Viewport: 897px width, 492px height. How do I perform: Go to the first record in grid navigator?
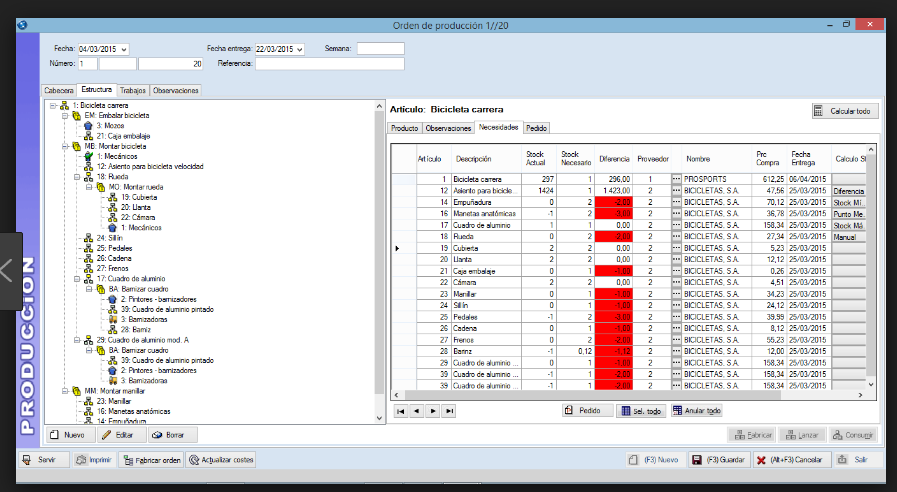(400, 411)
